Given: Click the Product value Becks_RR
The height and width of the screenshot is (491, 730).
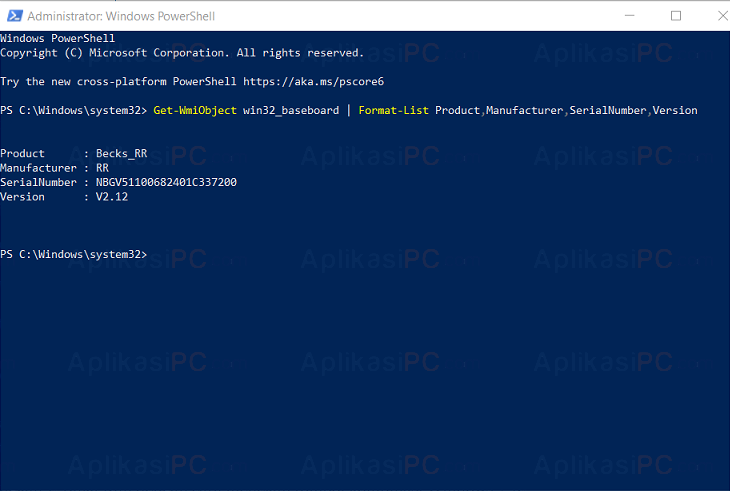Looking at the screenshot, I should (122, 154).
